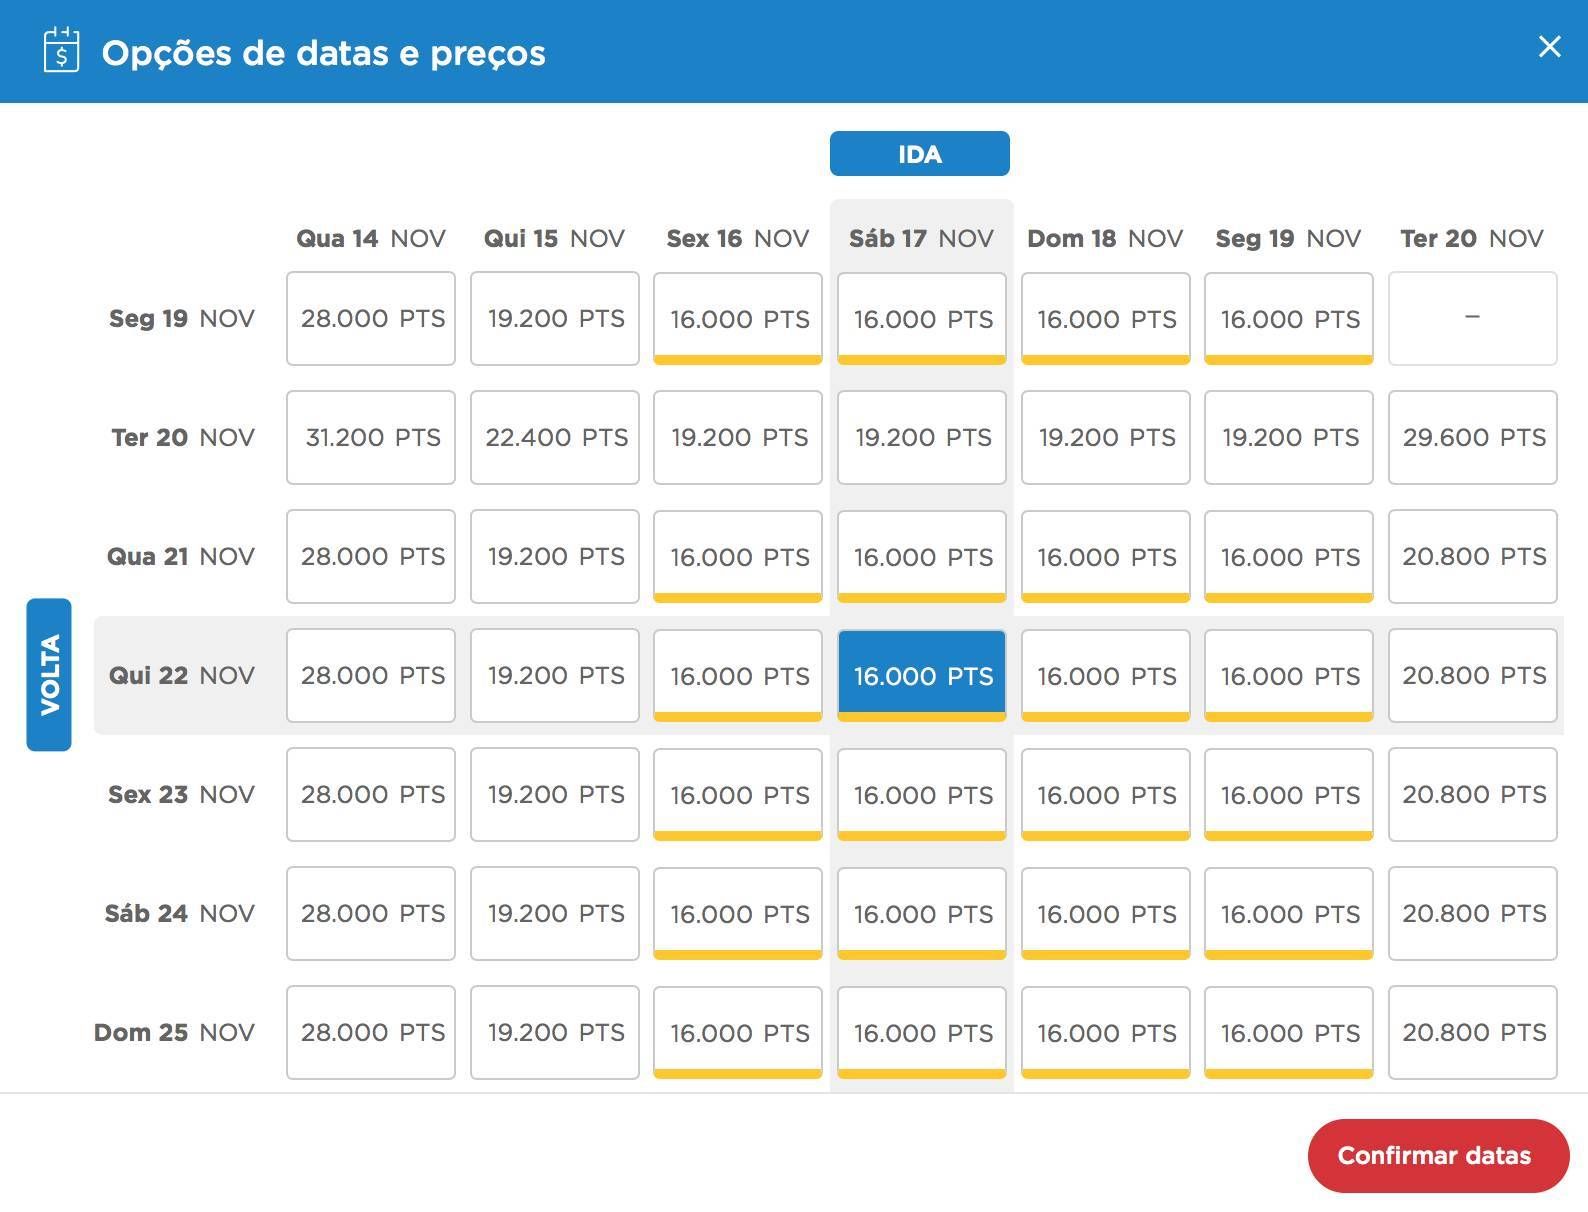Image resolution: width=1588 pixels, height=1212 pixels.
Task: Choose Dom 18 outbound, Sex 23 return
Action: click(1106, 794)
